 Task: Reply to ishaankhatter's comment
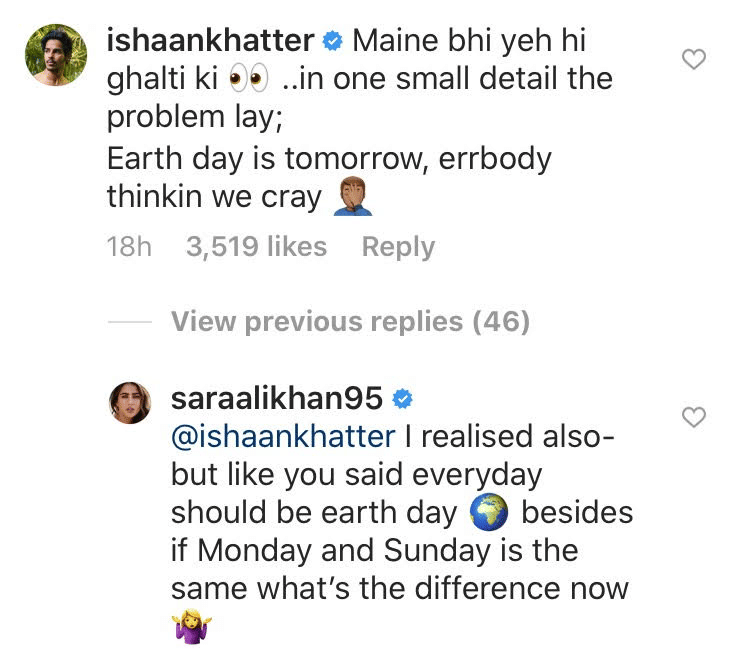click(x=398, y=247)
